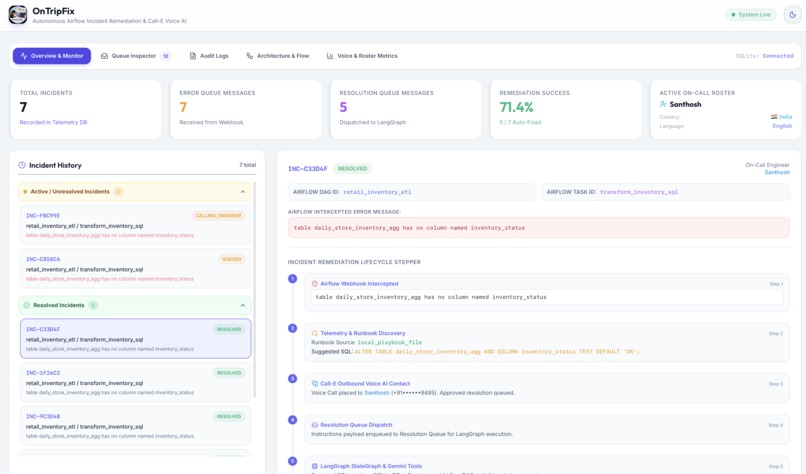Click the 71.4% remediation success value
806x474 pixels.
click(x=517, y=107)
